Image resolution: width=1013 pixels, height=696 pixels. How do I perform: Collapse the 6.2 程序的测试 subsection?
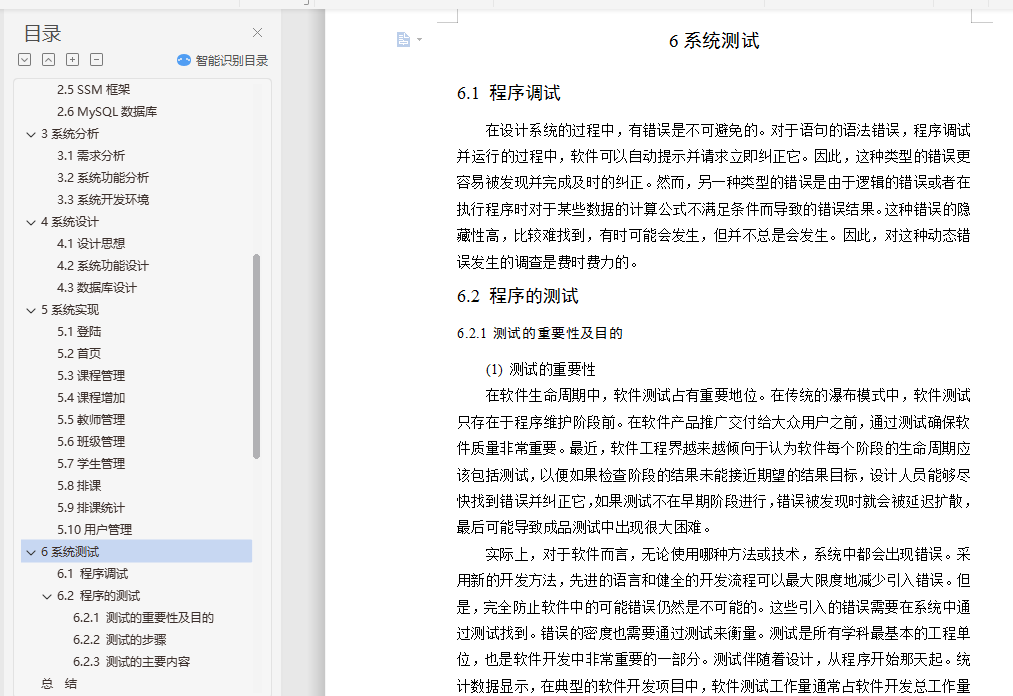[x=47, y=596]
